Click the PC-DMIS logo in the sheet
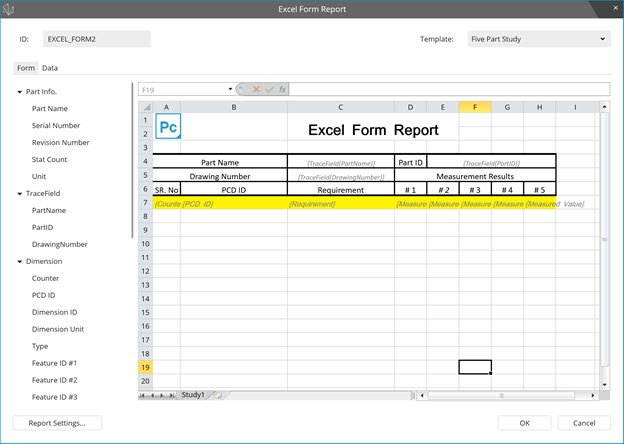Screen dimensions: 624x444 coord(170,128)
